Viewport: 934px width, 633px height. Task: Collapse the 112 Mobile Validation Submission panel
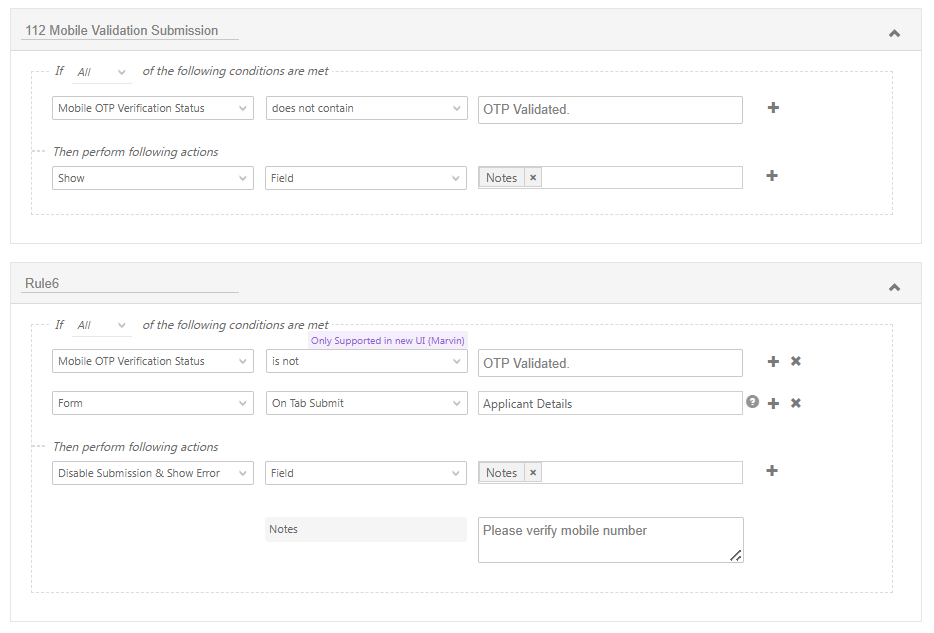[894, 33]
